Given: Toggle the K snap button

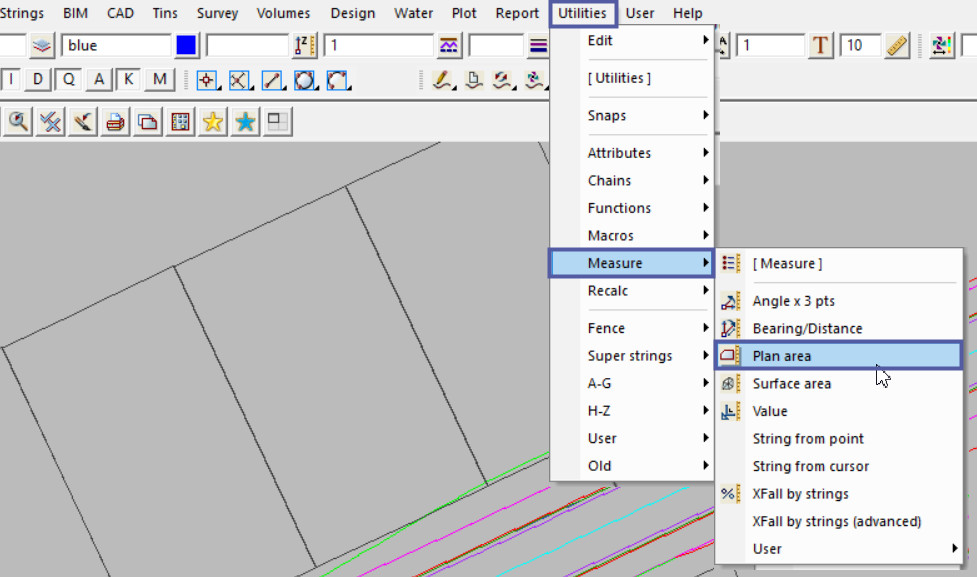Looking at the screenshot, I should click(129, 80).
